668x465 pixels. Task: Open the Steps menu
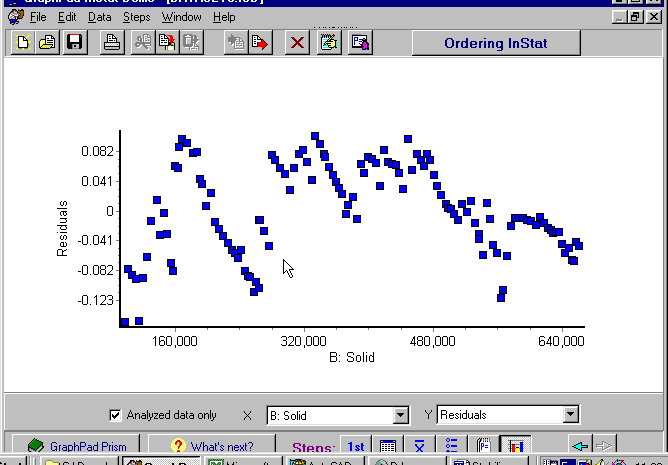point(137,17)
